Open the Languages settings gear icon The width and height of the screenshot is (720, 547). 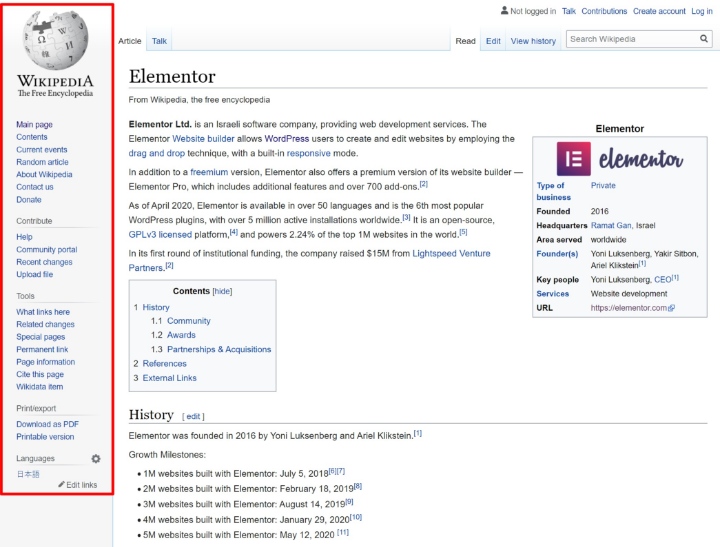click(x=96, y=458)
